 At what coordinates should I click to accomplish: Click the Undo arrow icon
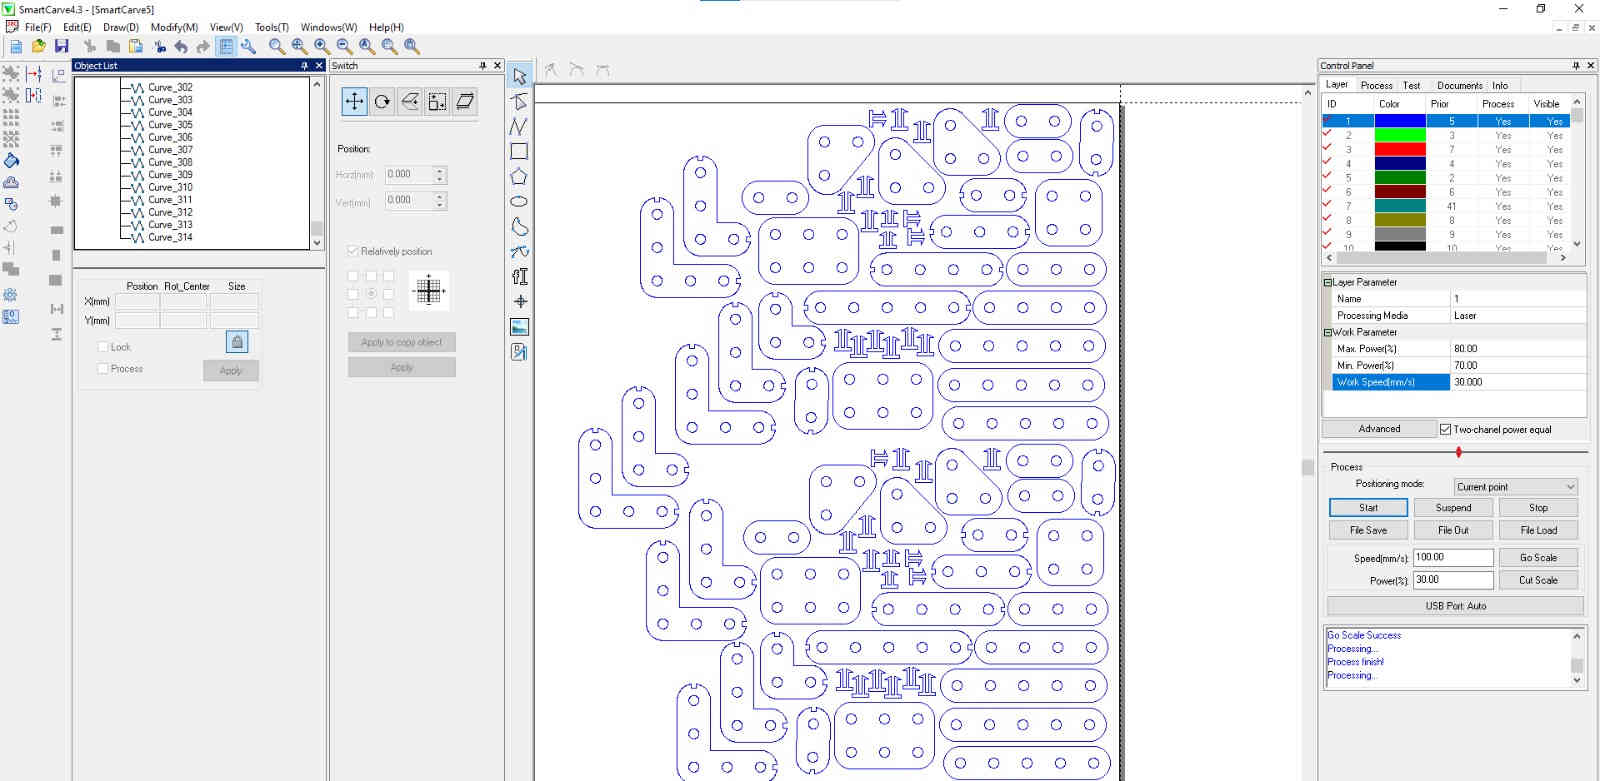point(181,46)
